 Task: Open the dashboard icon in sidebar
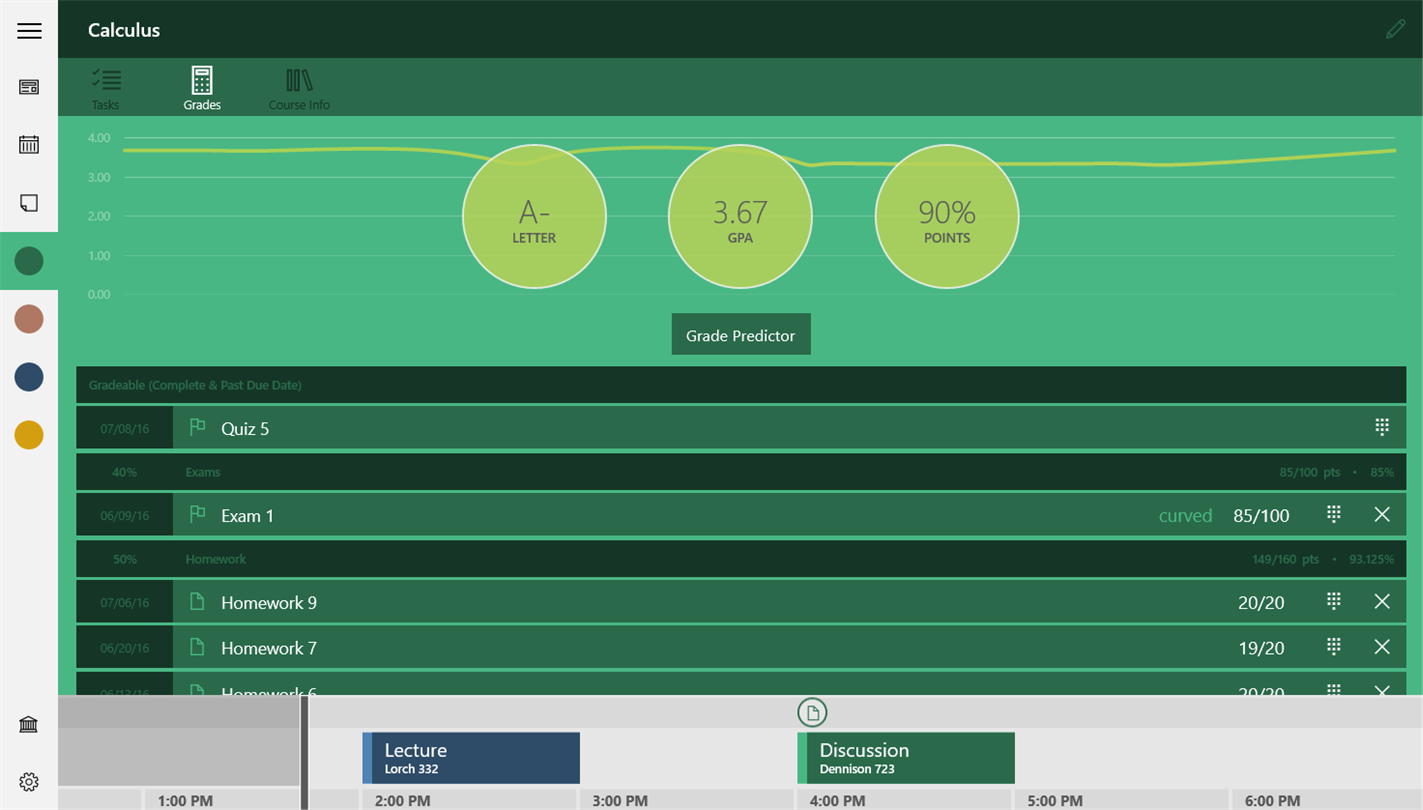pos(29,88)
